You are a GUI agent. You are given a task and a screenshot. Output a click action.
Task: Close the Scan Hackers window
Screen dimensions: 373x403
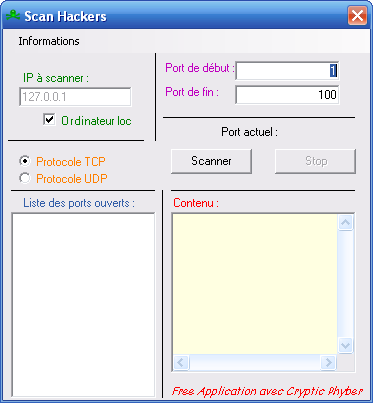click(357, 16)
